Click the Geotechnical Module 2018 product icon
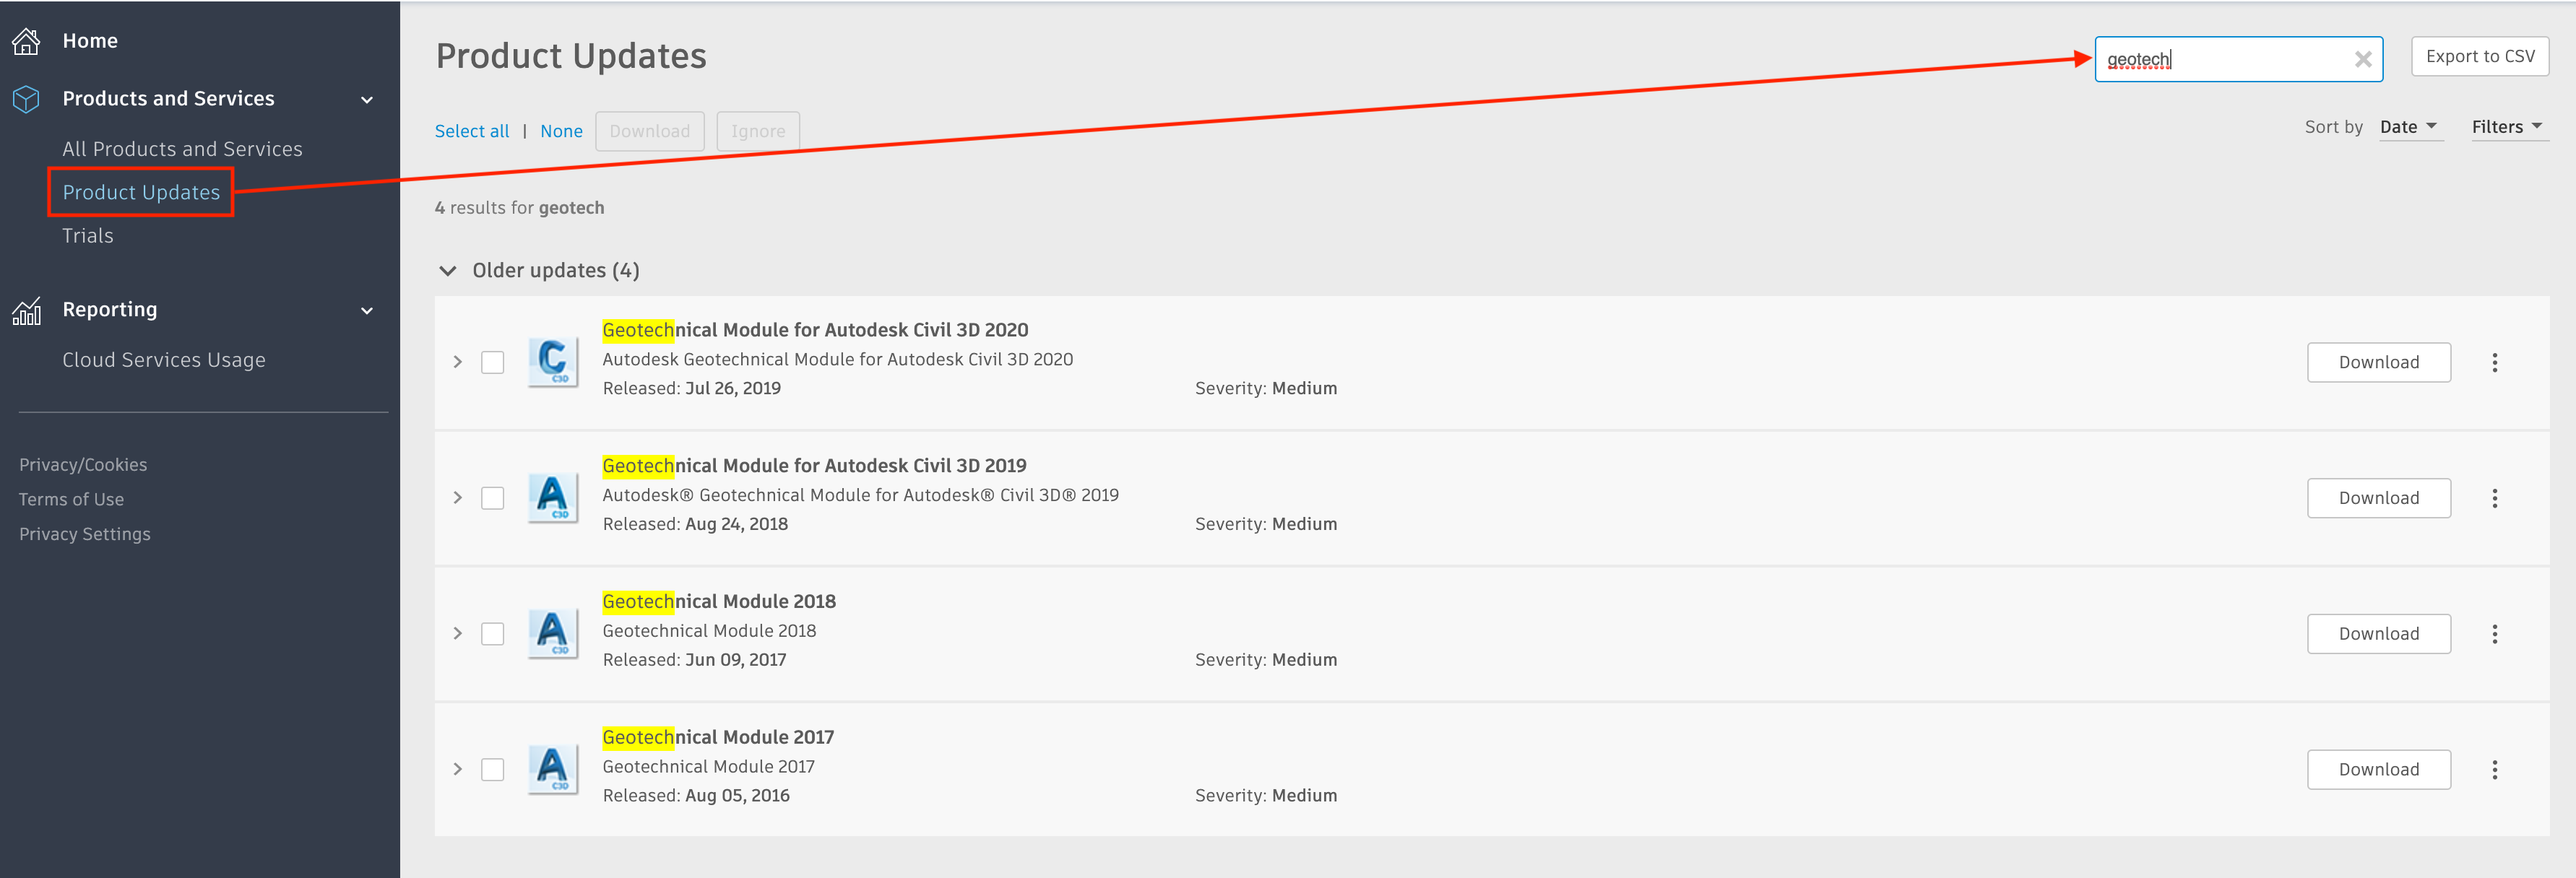 [554, 633]
